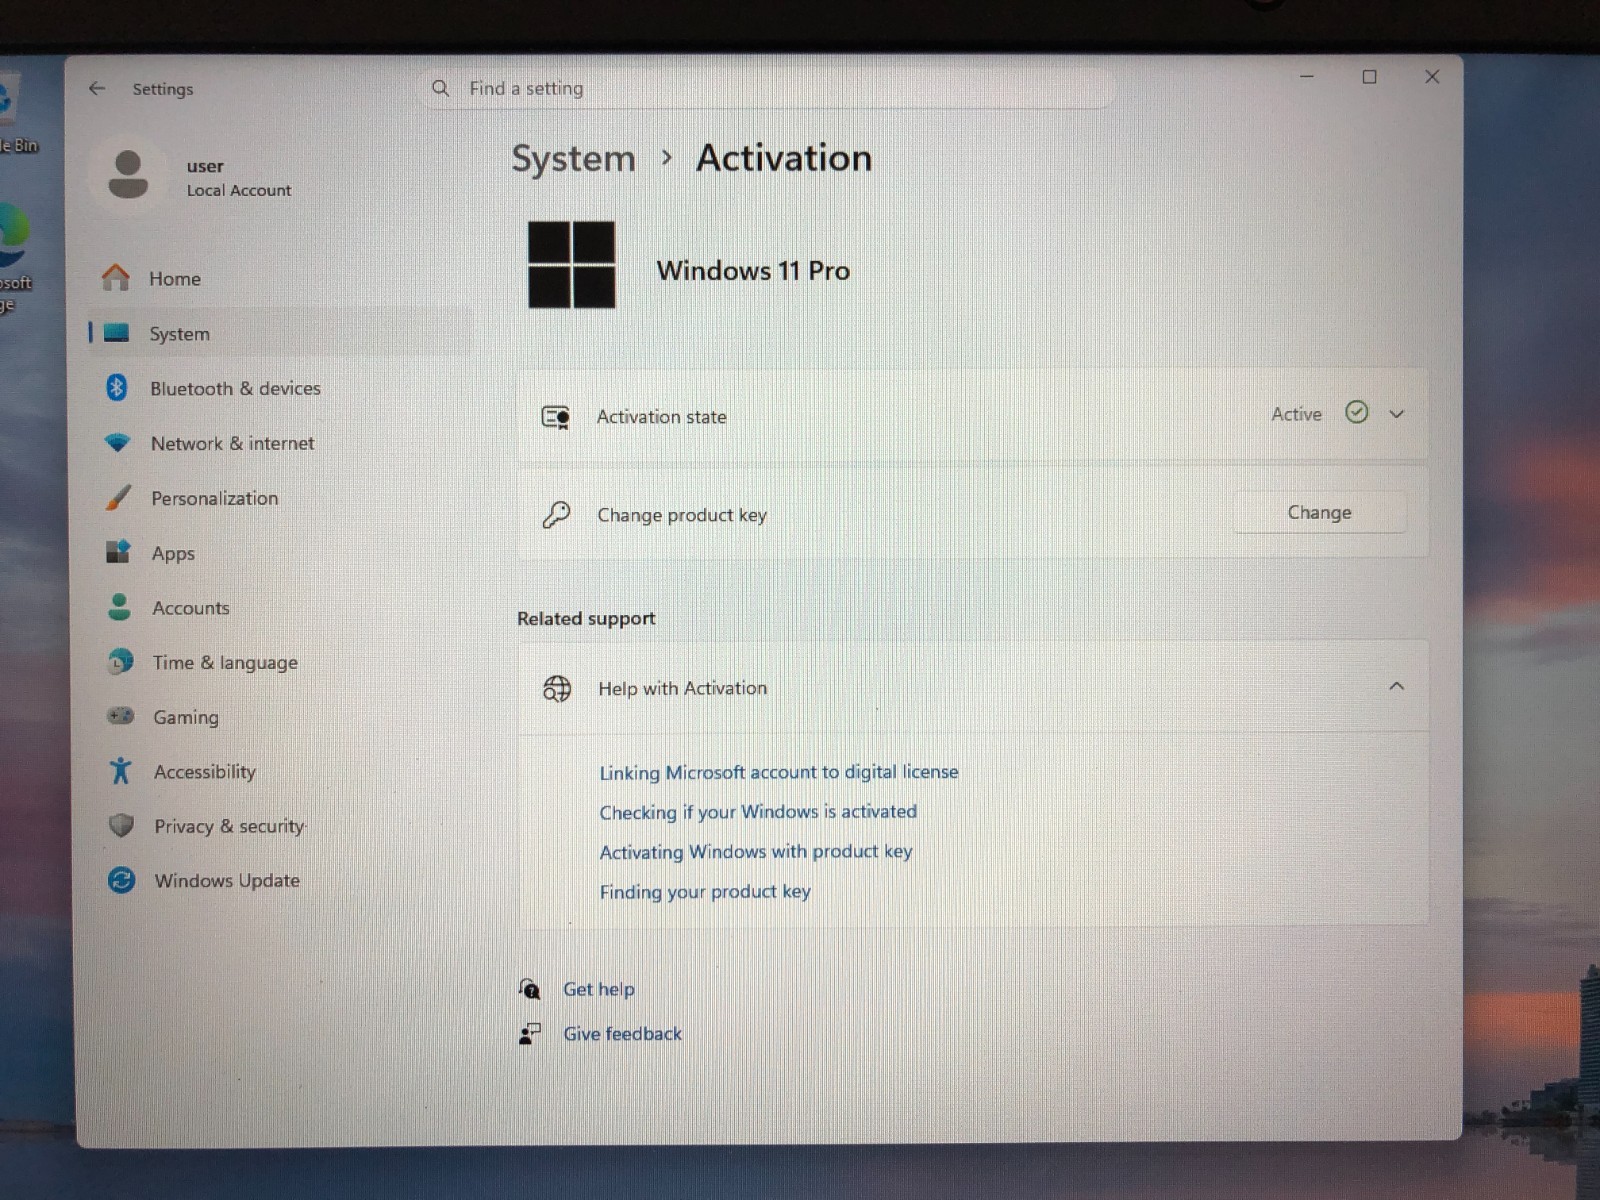Click the back arrow in Settings
Screen dimensions: 1600x1200
coord(97,88)
